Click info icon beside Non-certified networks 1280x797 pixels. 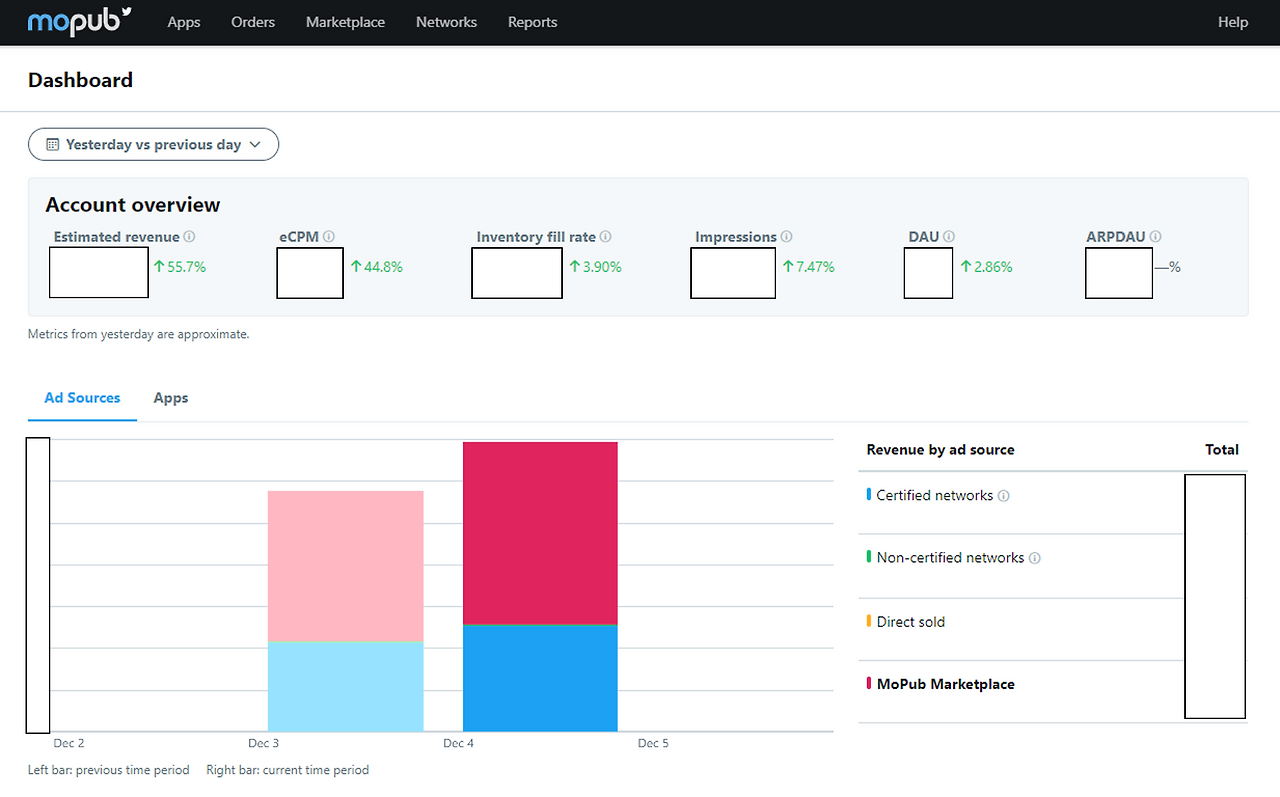click(x=1035, y=558)
